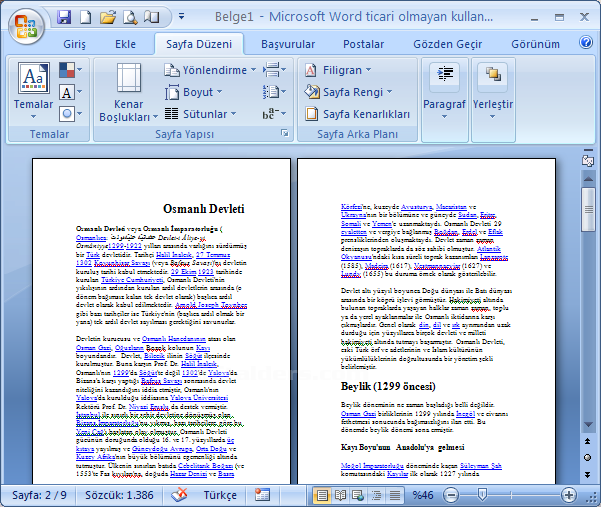
Task: Open the Postalar tab
Action: (363, 44)
